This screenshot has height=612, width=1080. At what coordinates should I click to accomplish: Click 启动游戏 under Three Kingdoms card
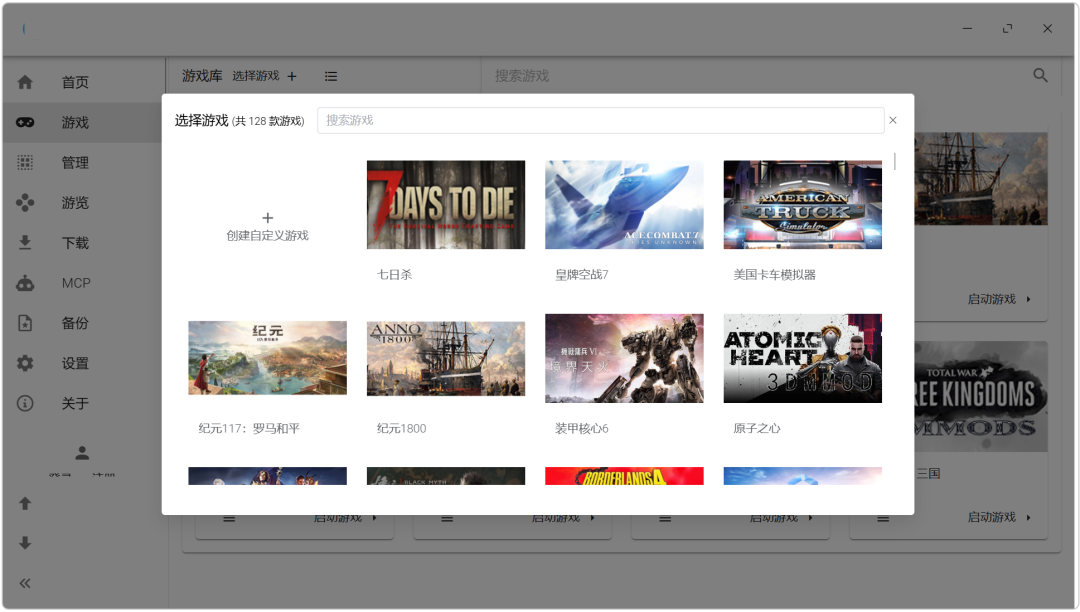point(999,517)
